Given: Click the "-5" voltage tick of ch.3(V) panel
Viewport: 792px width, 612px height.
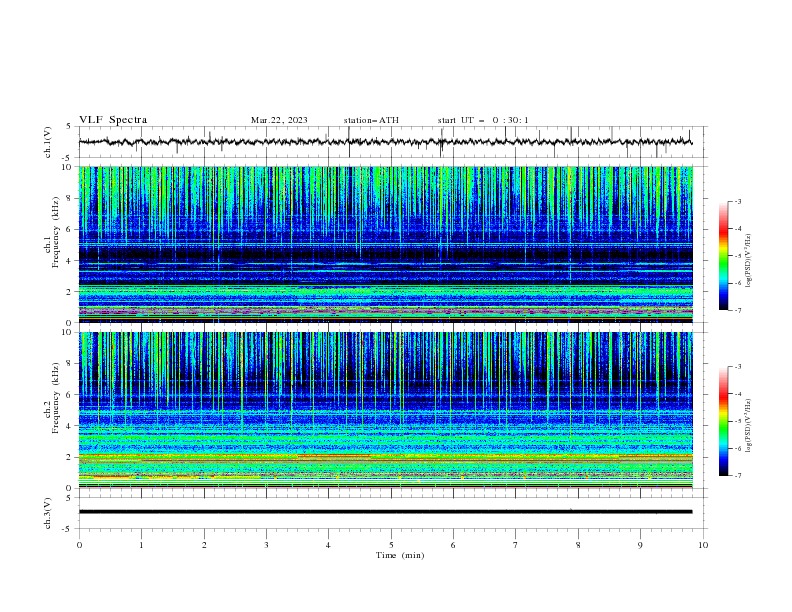Looking at the screenshot, I should [x=68, y=529].
